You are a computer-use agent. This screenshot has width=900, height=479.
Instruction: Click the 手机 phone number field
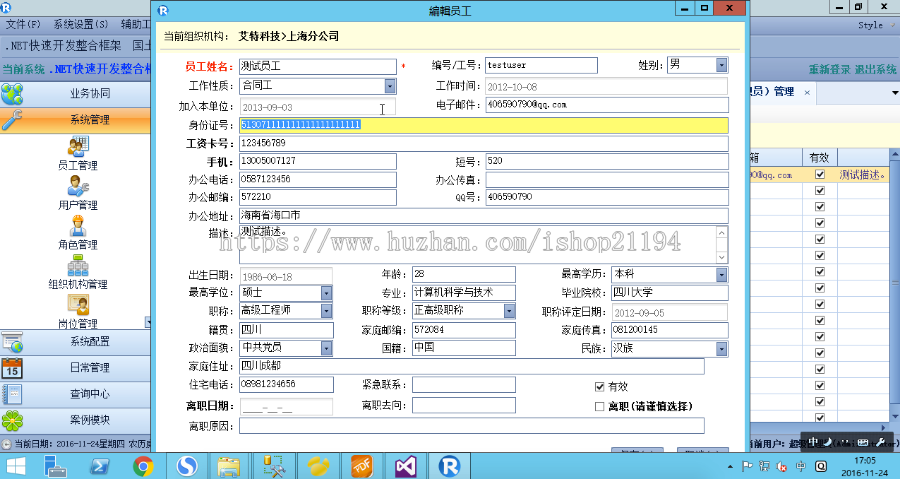point(317,161)
